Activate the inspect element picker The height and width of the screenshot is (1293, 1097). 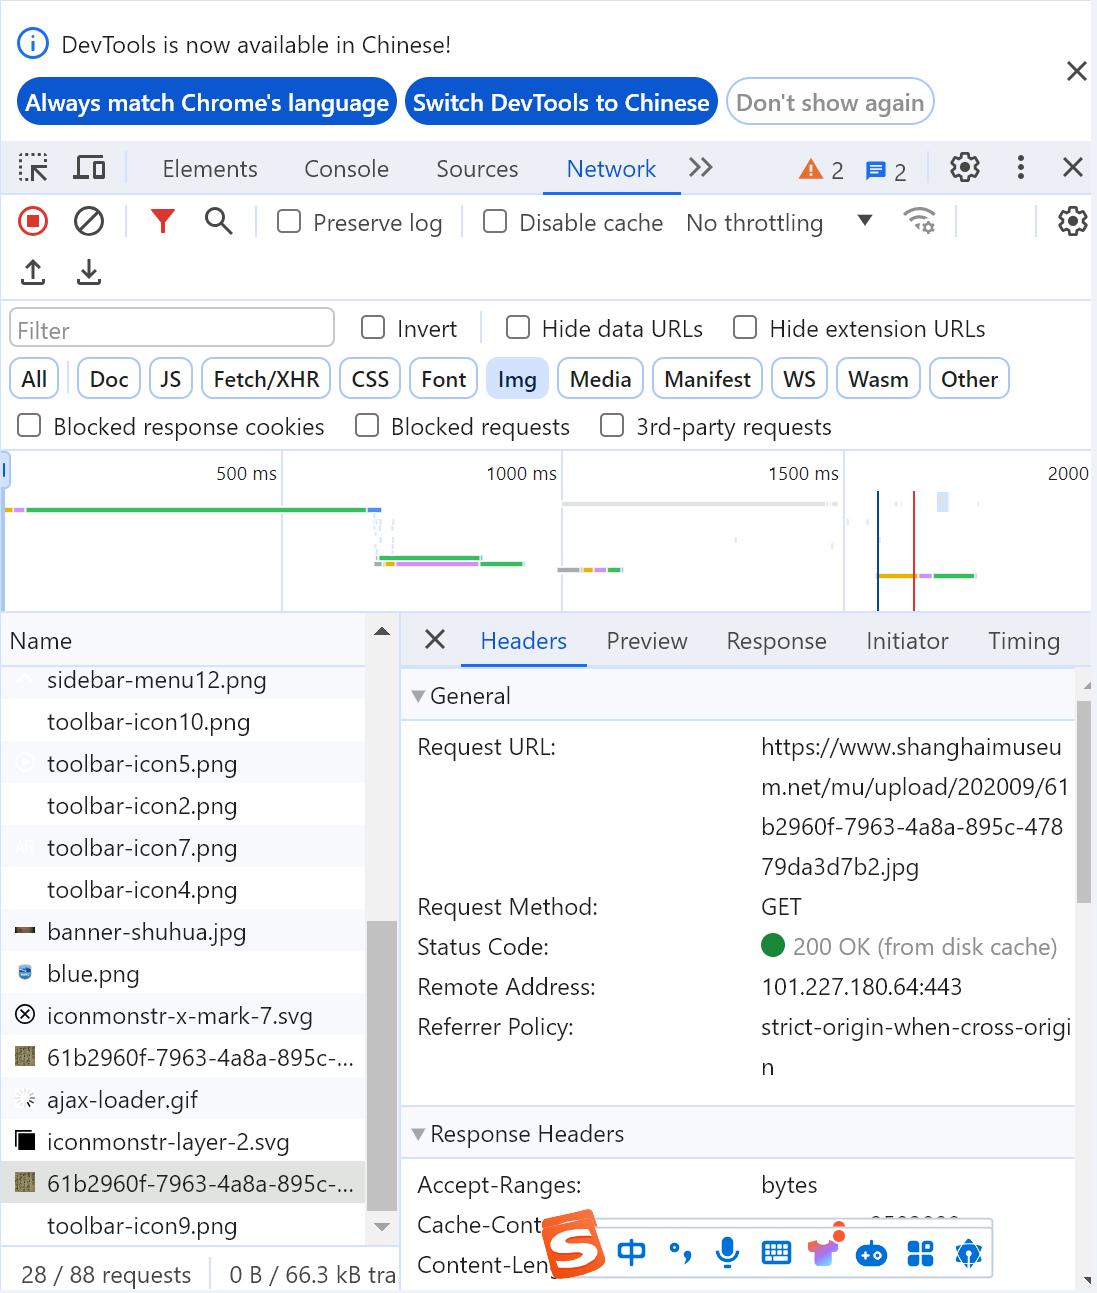33,168
